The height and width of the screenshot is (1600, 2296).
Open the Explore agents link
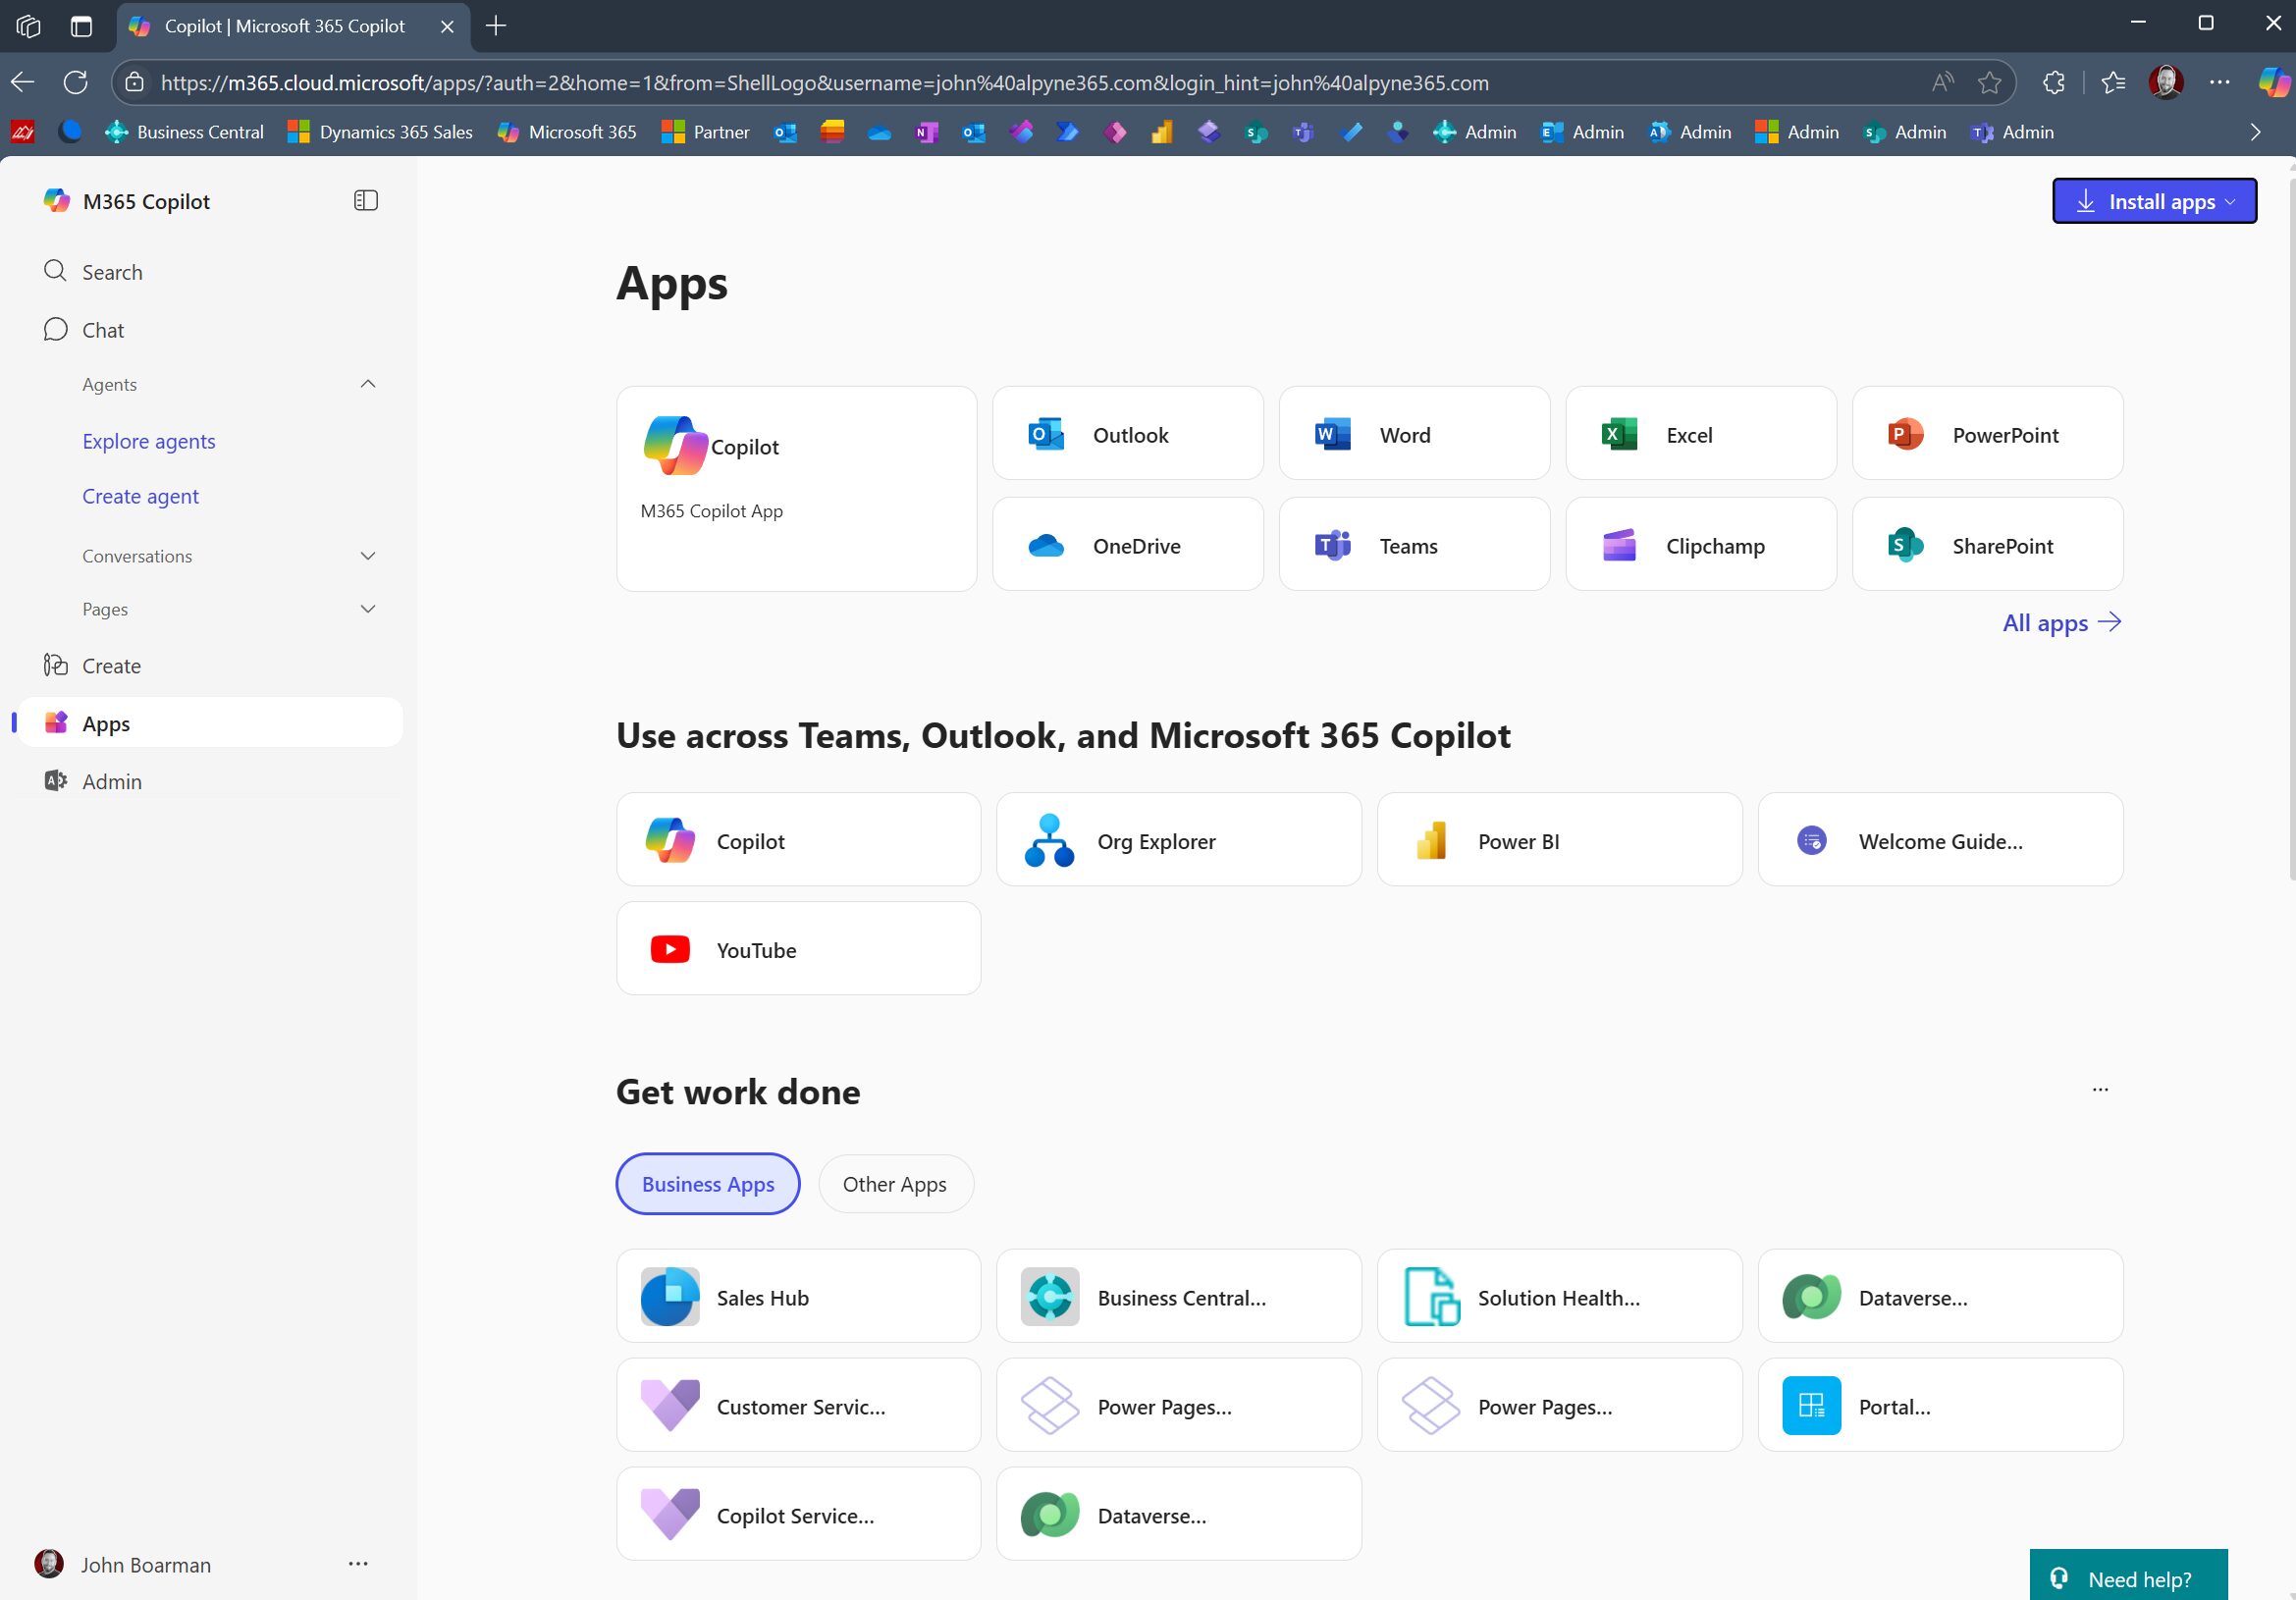pyautogui.click(x=149, y=441)
